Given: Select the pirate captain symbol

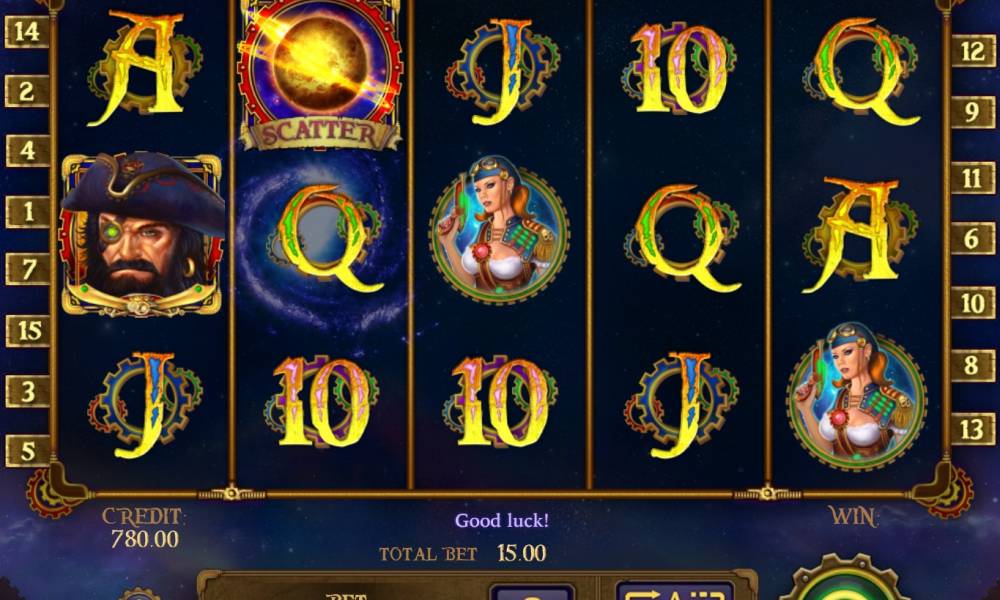Looking at the screenshot, I should pyautogui.click(x=143, y=234).
